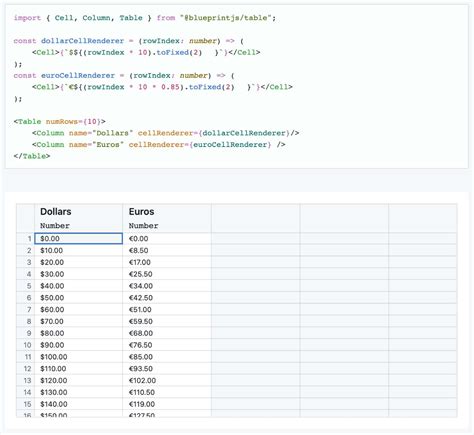
Task: Select the €34.00 cell
Action: pyautogui.click(x=167, y=286)
